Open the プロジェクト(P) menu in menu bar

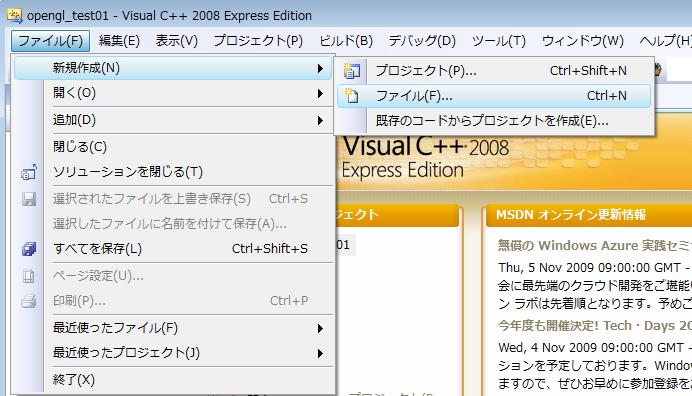click(x=258, y=41)
